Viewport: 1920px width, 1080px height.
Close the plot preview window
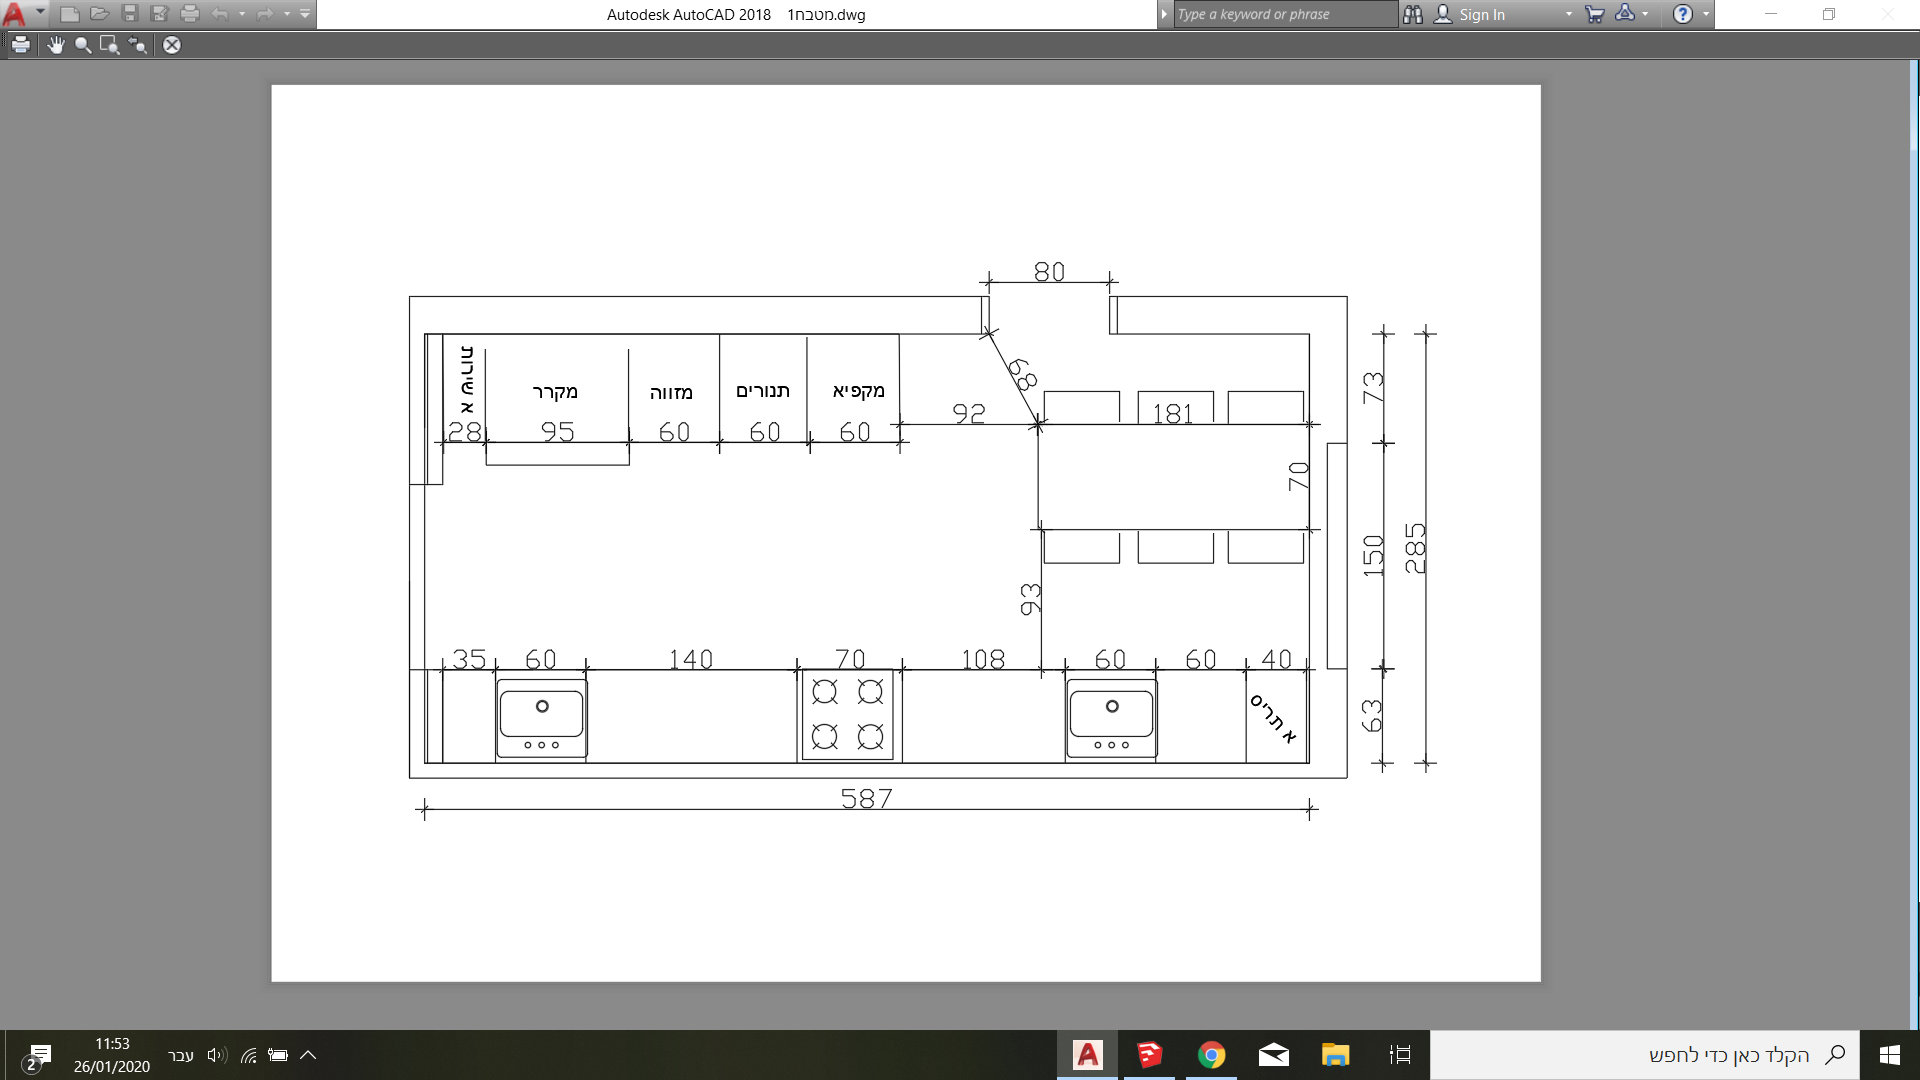[x=172, y=45]
